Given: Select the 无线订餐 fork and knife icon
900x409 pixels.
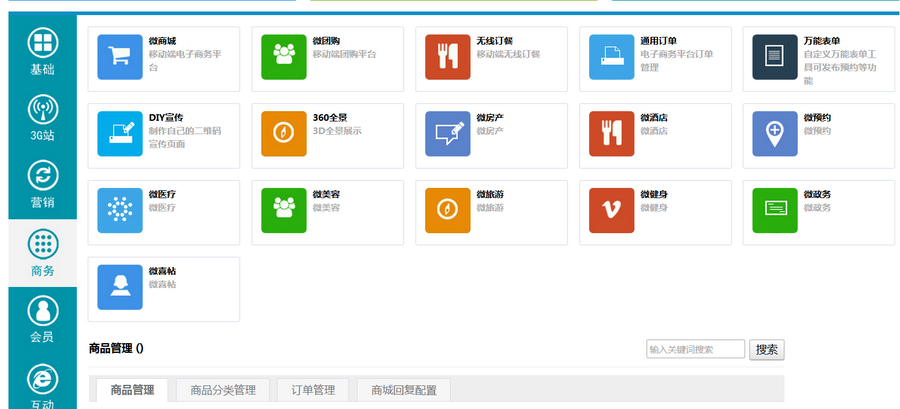Looking at the screenshot, I should coord(447,57).
